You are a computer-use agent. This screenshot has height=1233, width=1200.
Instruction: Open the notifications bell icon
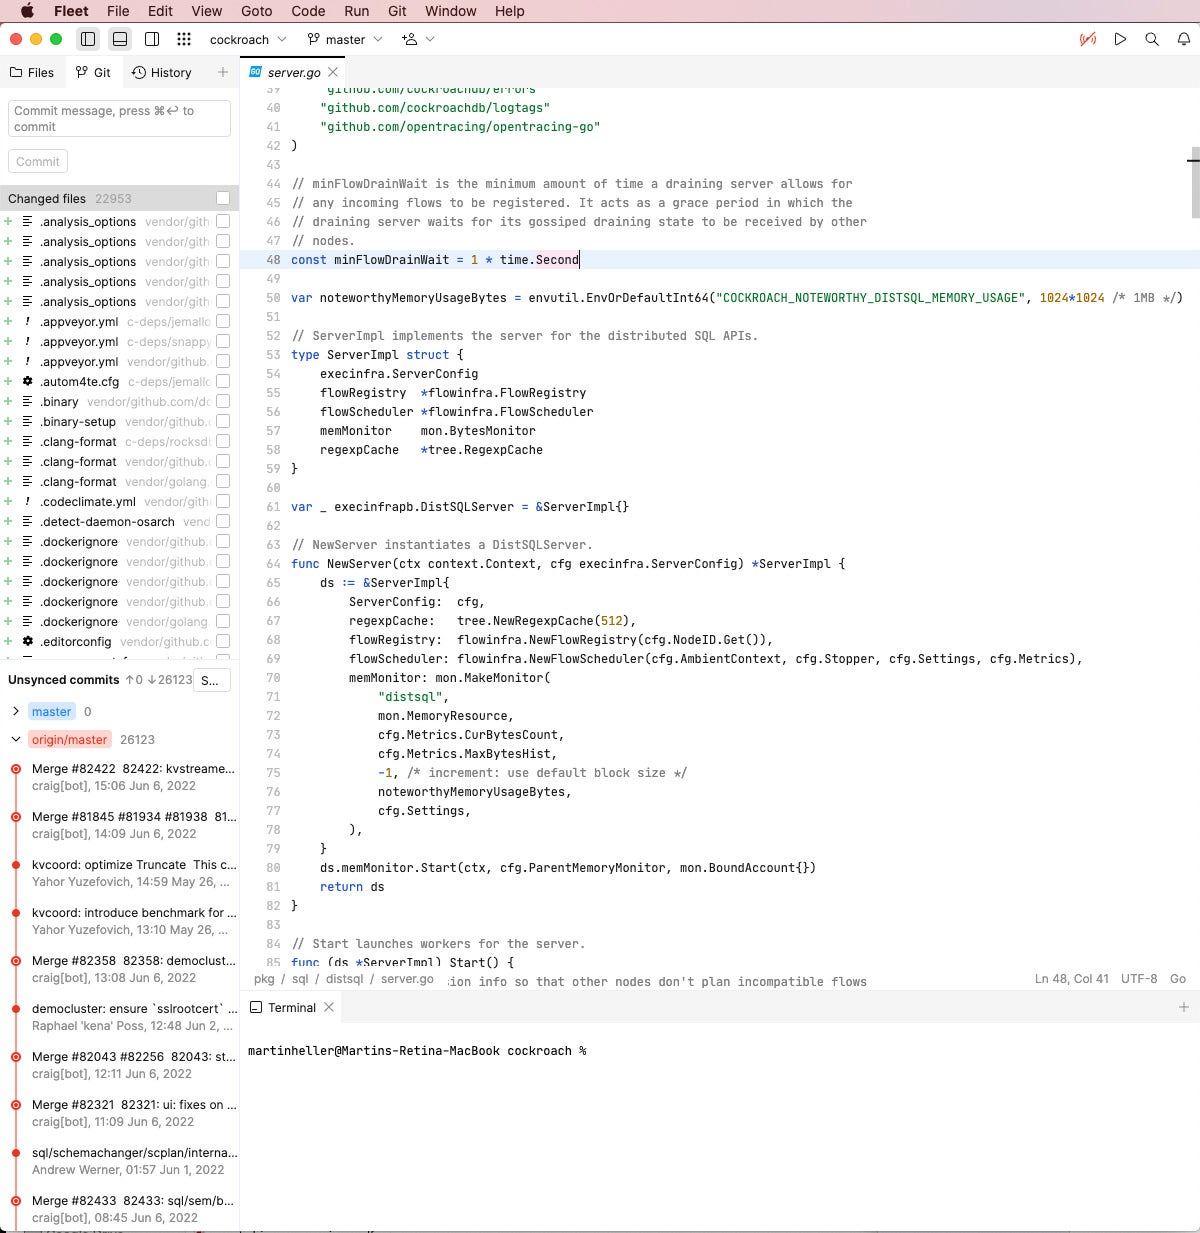(x=1184, y=39)
